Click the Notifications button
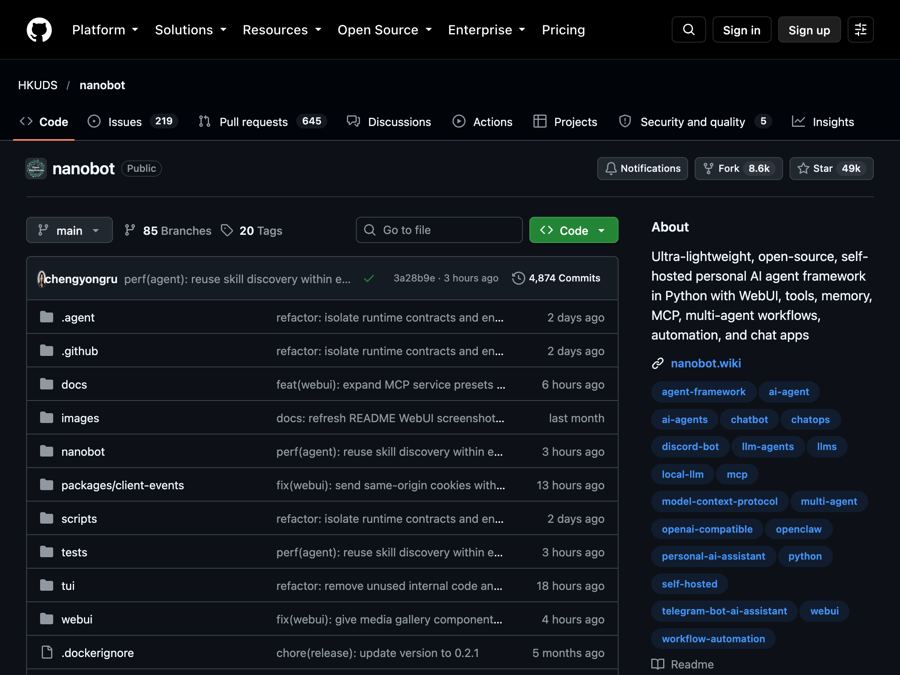Image resolution: width=900 pixels, height=675 pixels. (x=642, y=169)
